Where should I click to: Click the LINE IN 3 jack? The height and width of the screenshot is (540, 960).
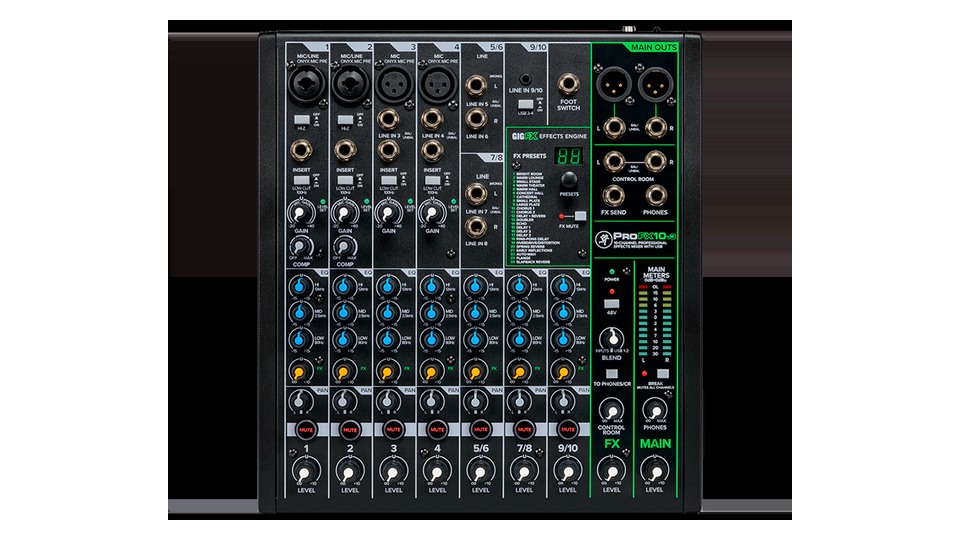coord(388,119)
